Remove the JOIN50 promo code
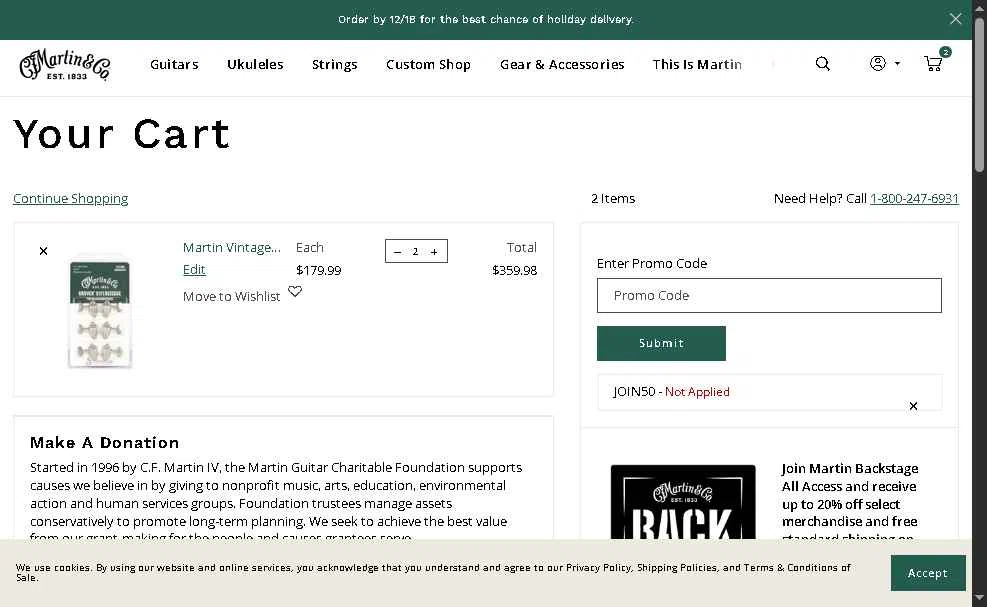Screen dimensions: 987x607 913,406
